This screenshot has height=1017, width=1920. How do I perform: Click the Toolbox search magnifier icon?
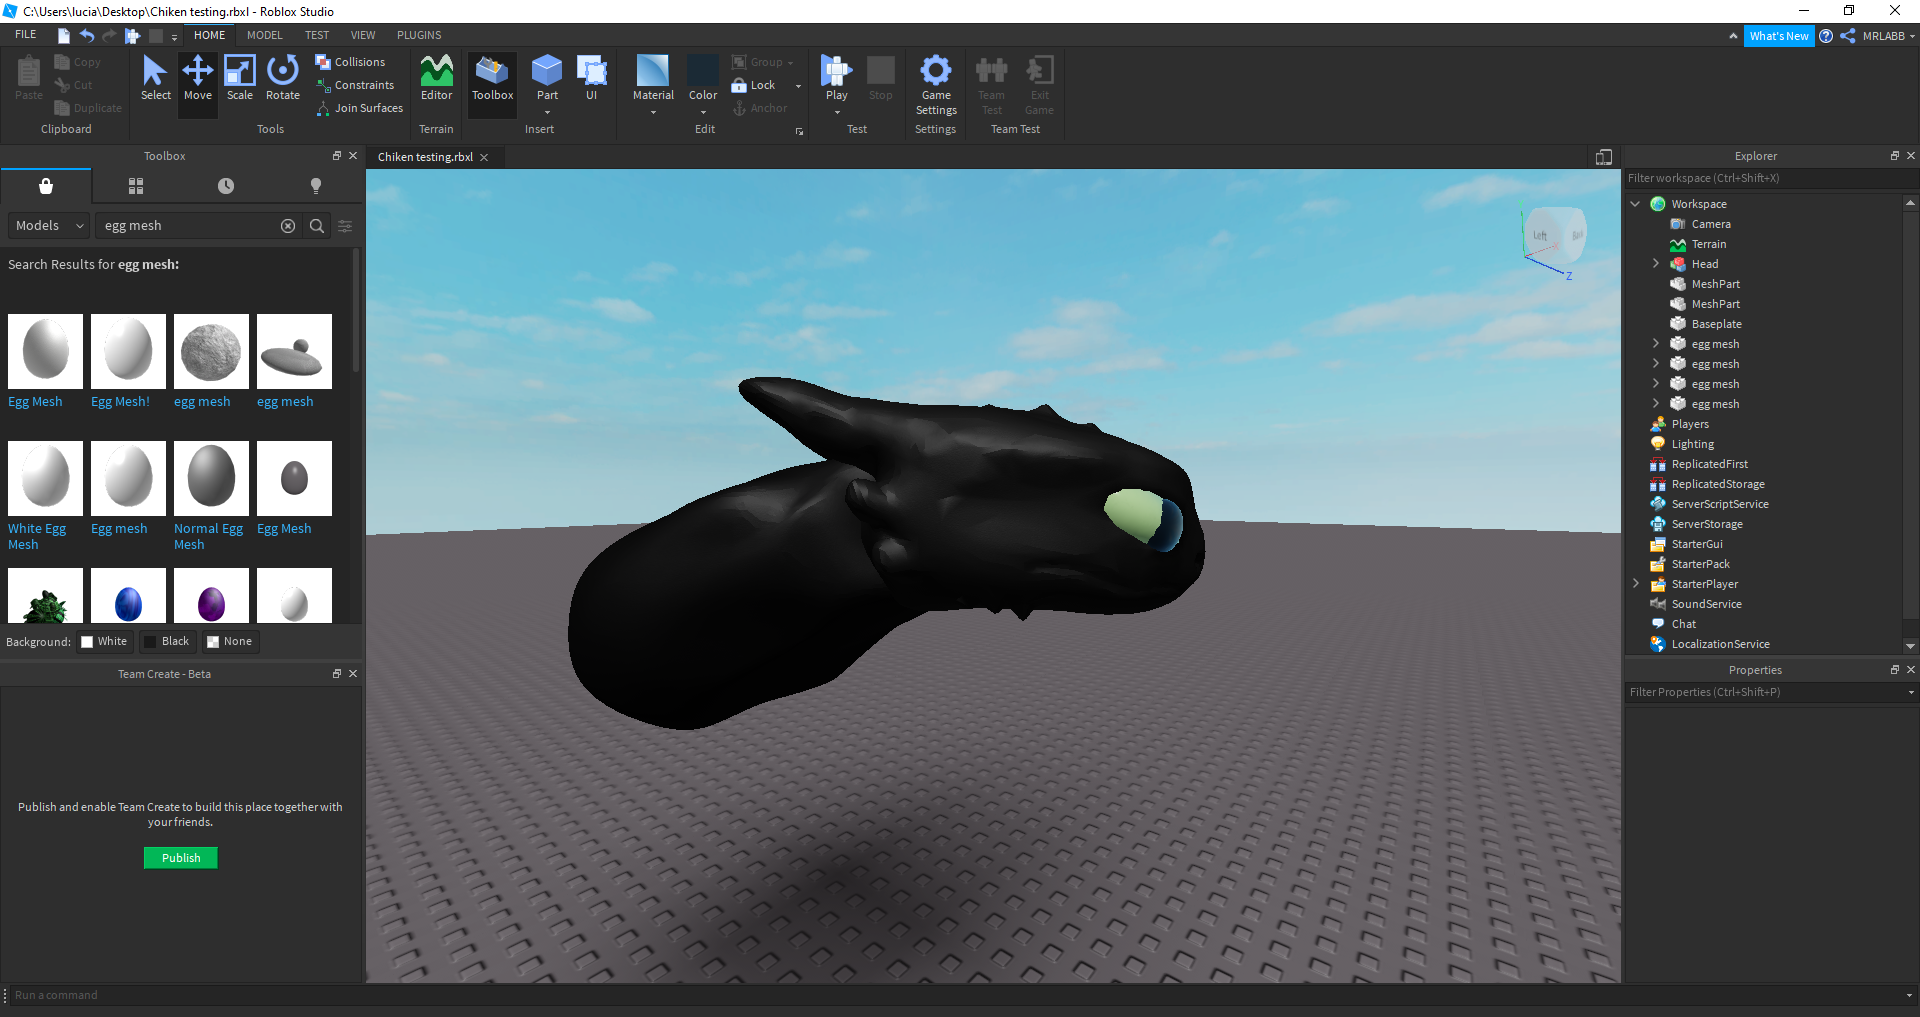click(317, 226)
